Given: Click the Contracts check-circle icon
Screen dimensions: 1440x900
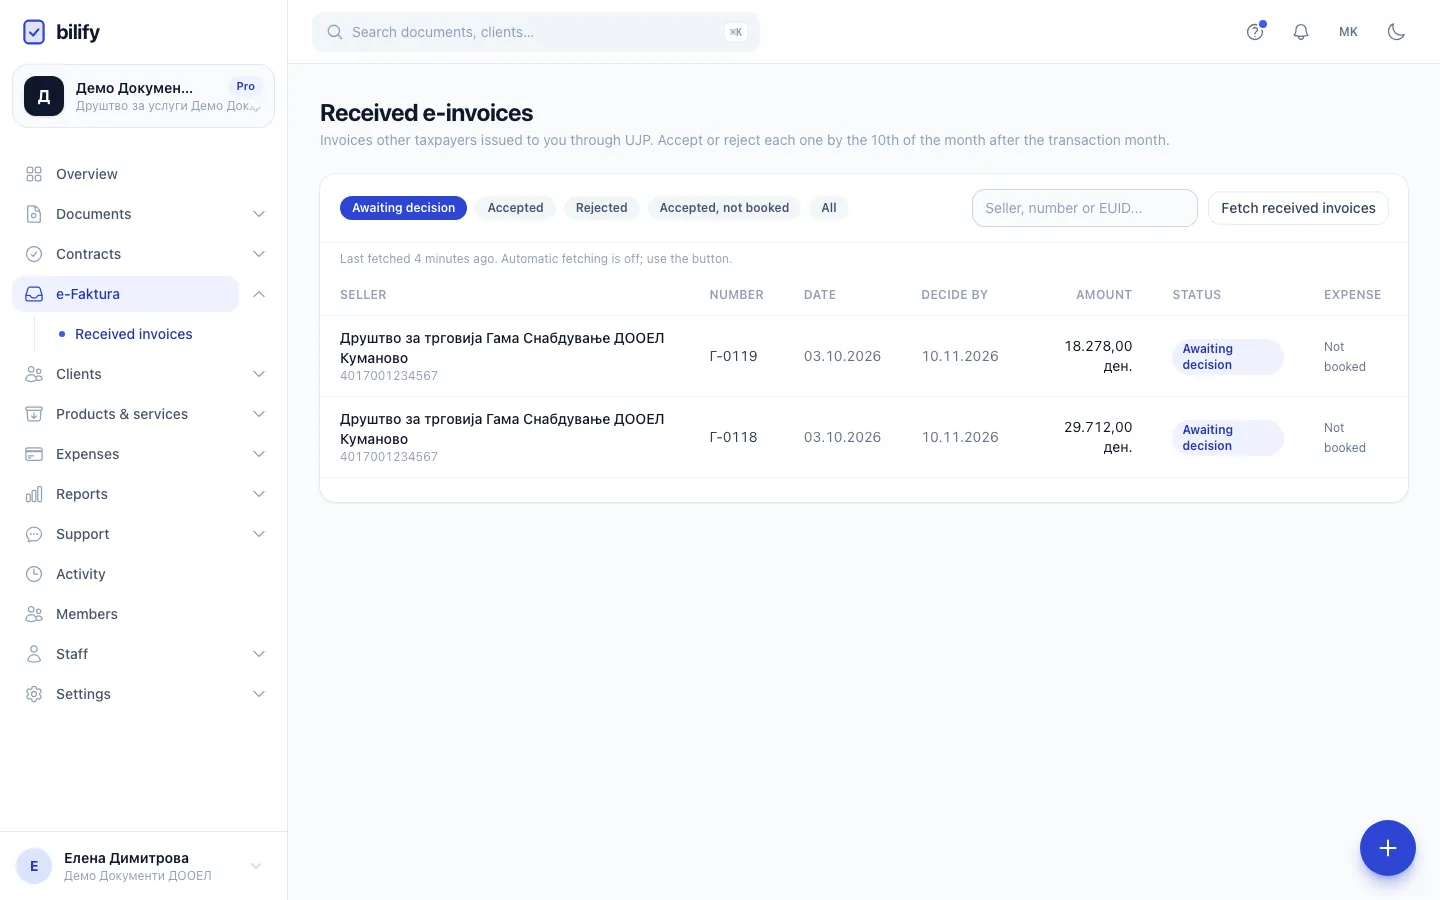Looking at the screenshot, I should (34, 254).
